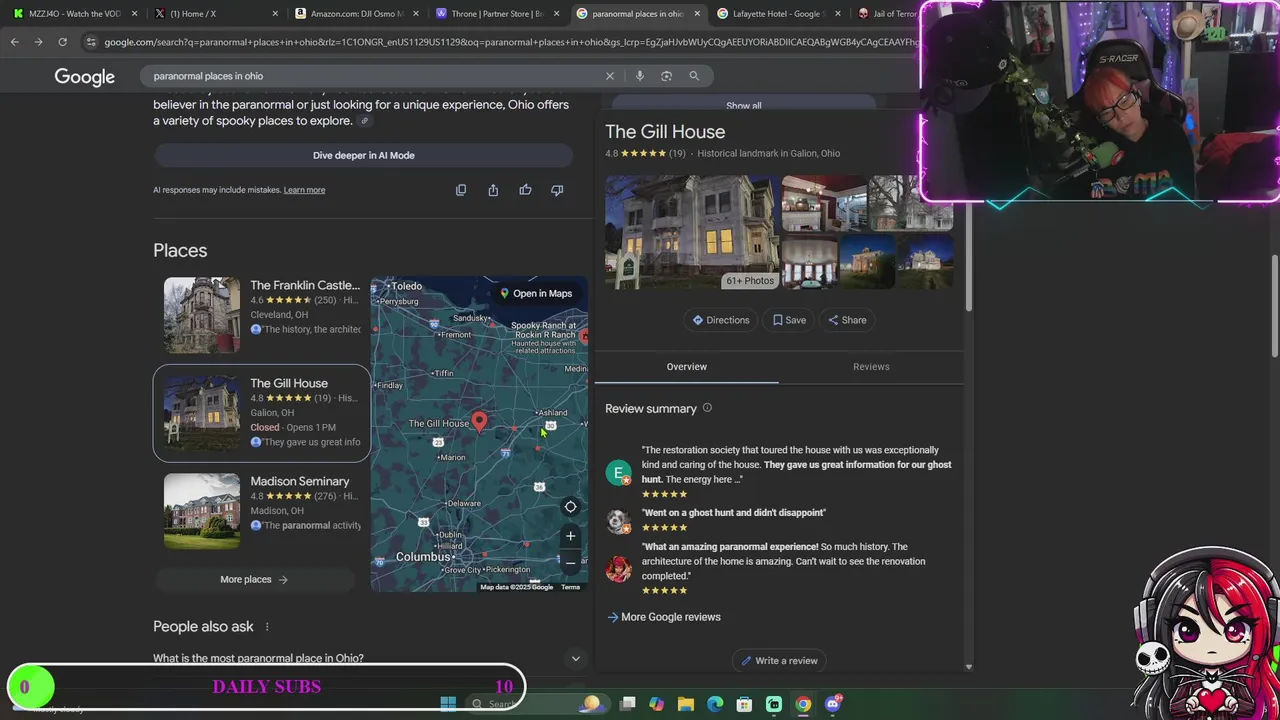
Task: Click Show all button above Gill House
Action: click(x=743, y=105)
